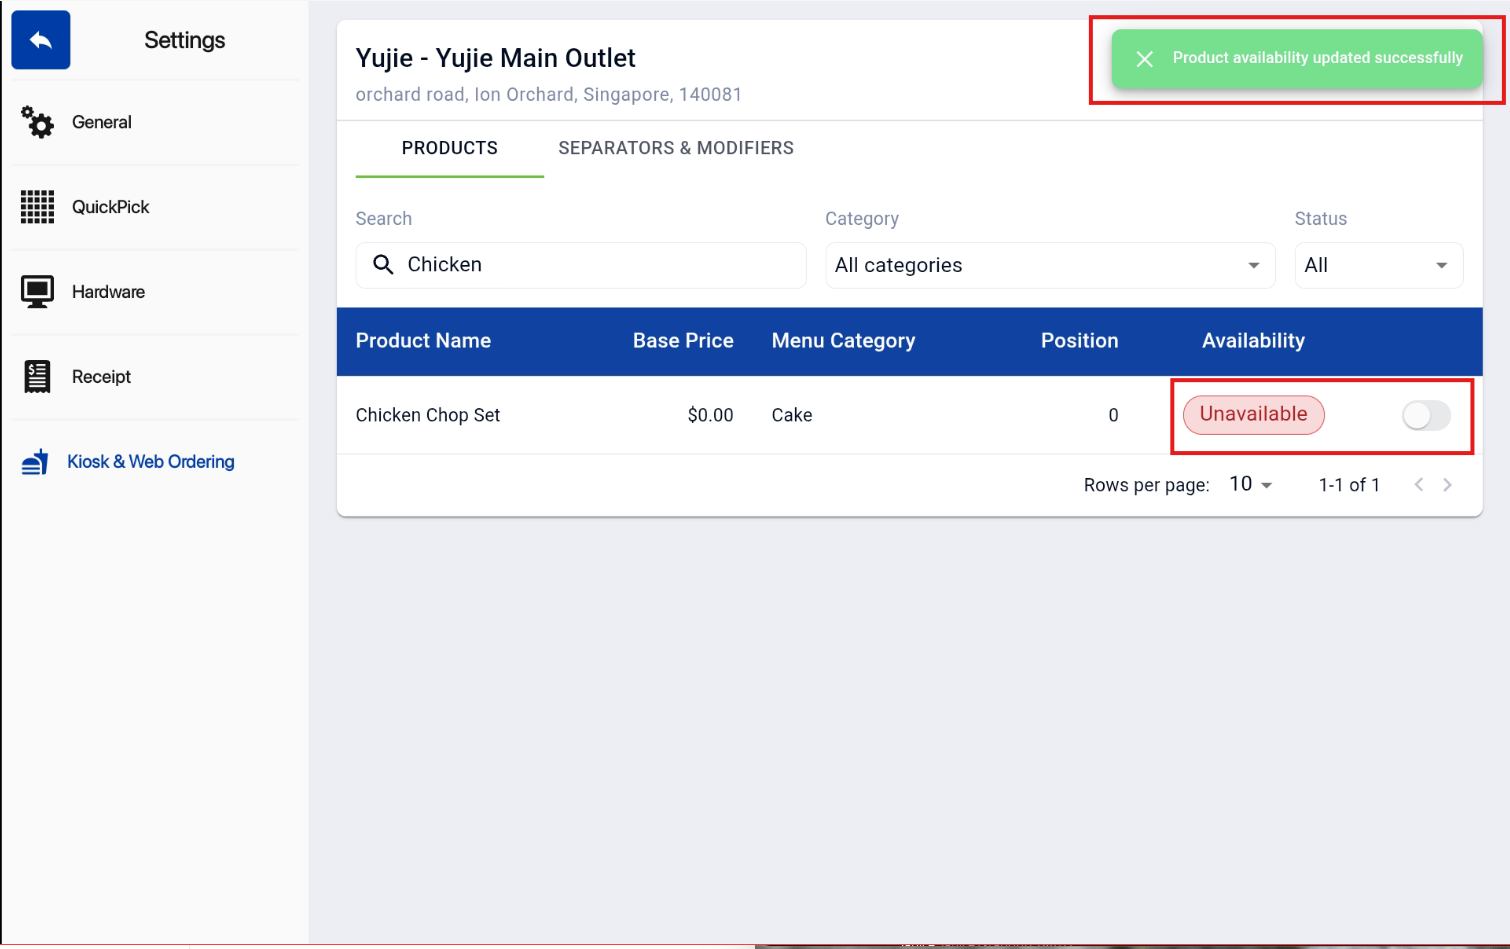Open General settings via gear icon
Image resolution: width=1510 pixels, height=949 pixels.
tap(38, 122)
